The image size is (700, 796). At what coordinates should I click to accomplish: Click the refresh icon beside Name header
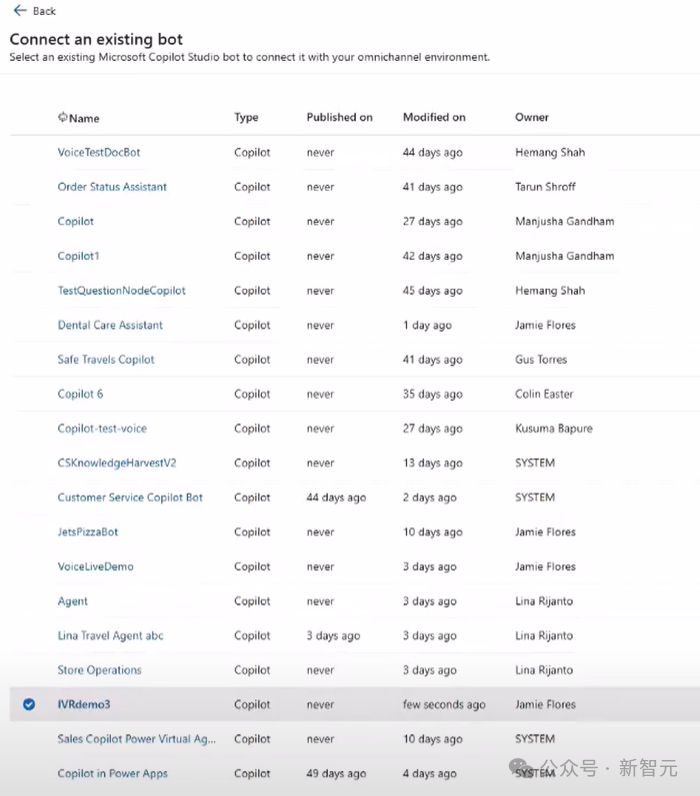coord(62,118)
